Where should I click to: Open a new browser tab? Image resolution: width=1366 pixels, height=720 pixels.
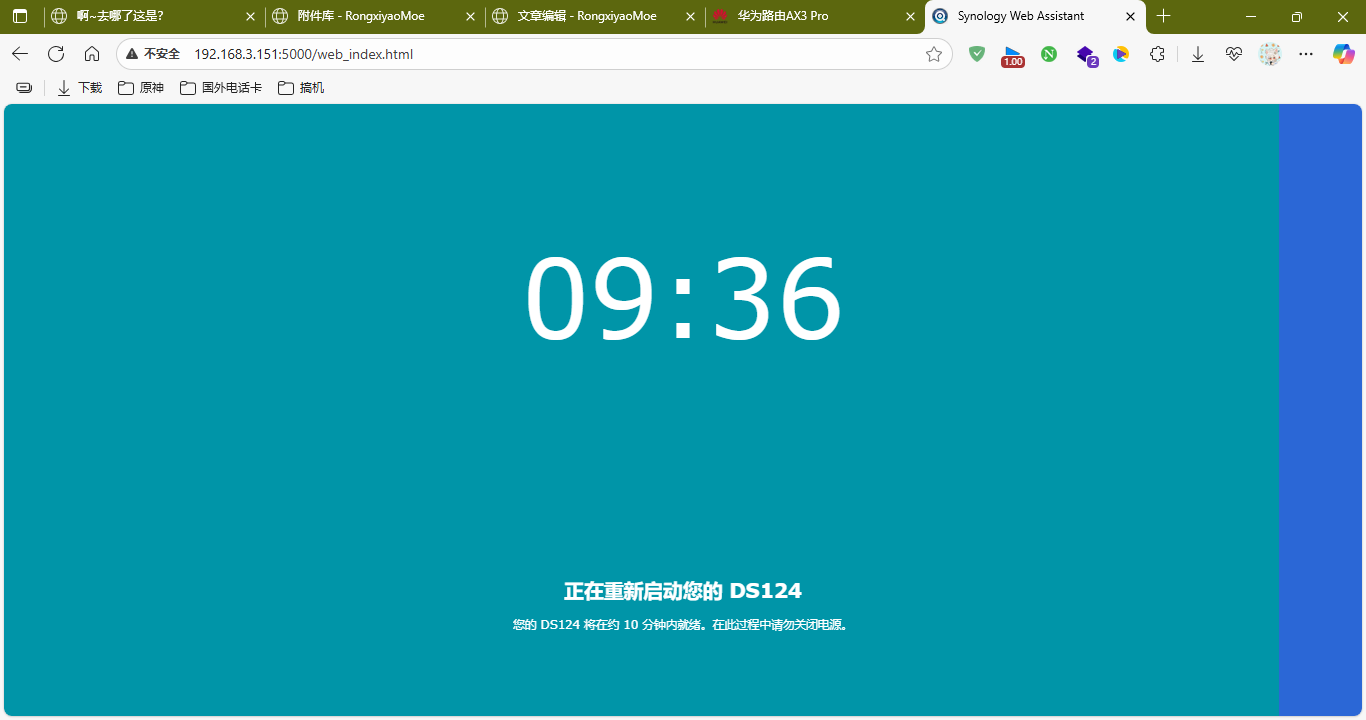click(1163, 16)
